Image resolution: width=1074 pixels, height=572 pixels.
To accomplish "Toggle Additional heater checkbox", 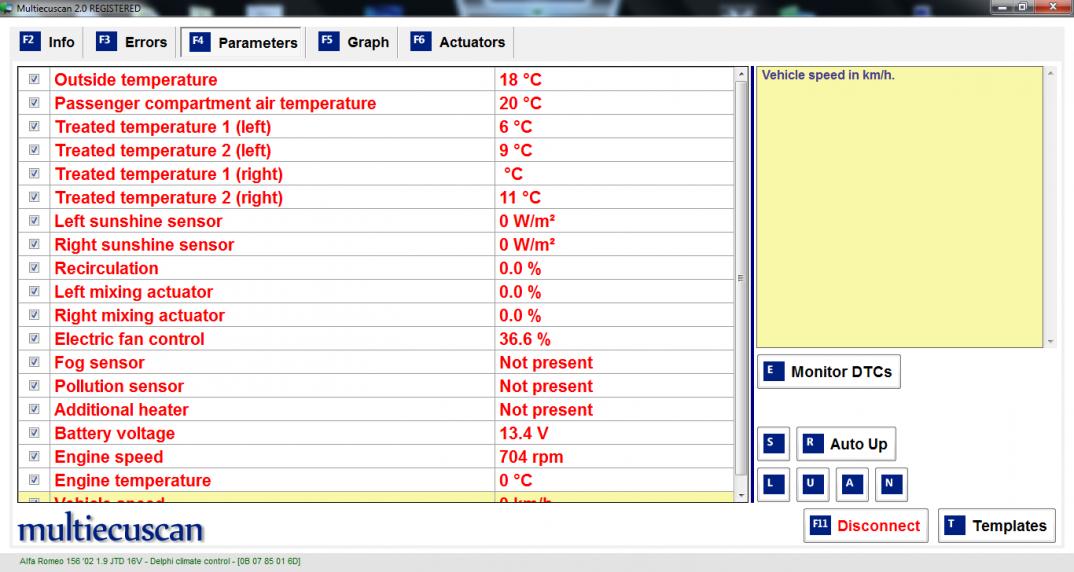I will [x=34, y=410].
